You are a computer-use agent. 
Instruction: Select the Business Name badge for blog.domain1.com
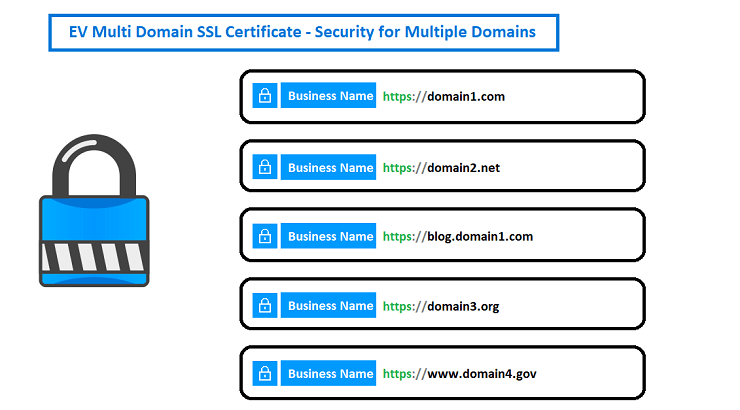coord(328,236)
